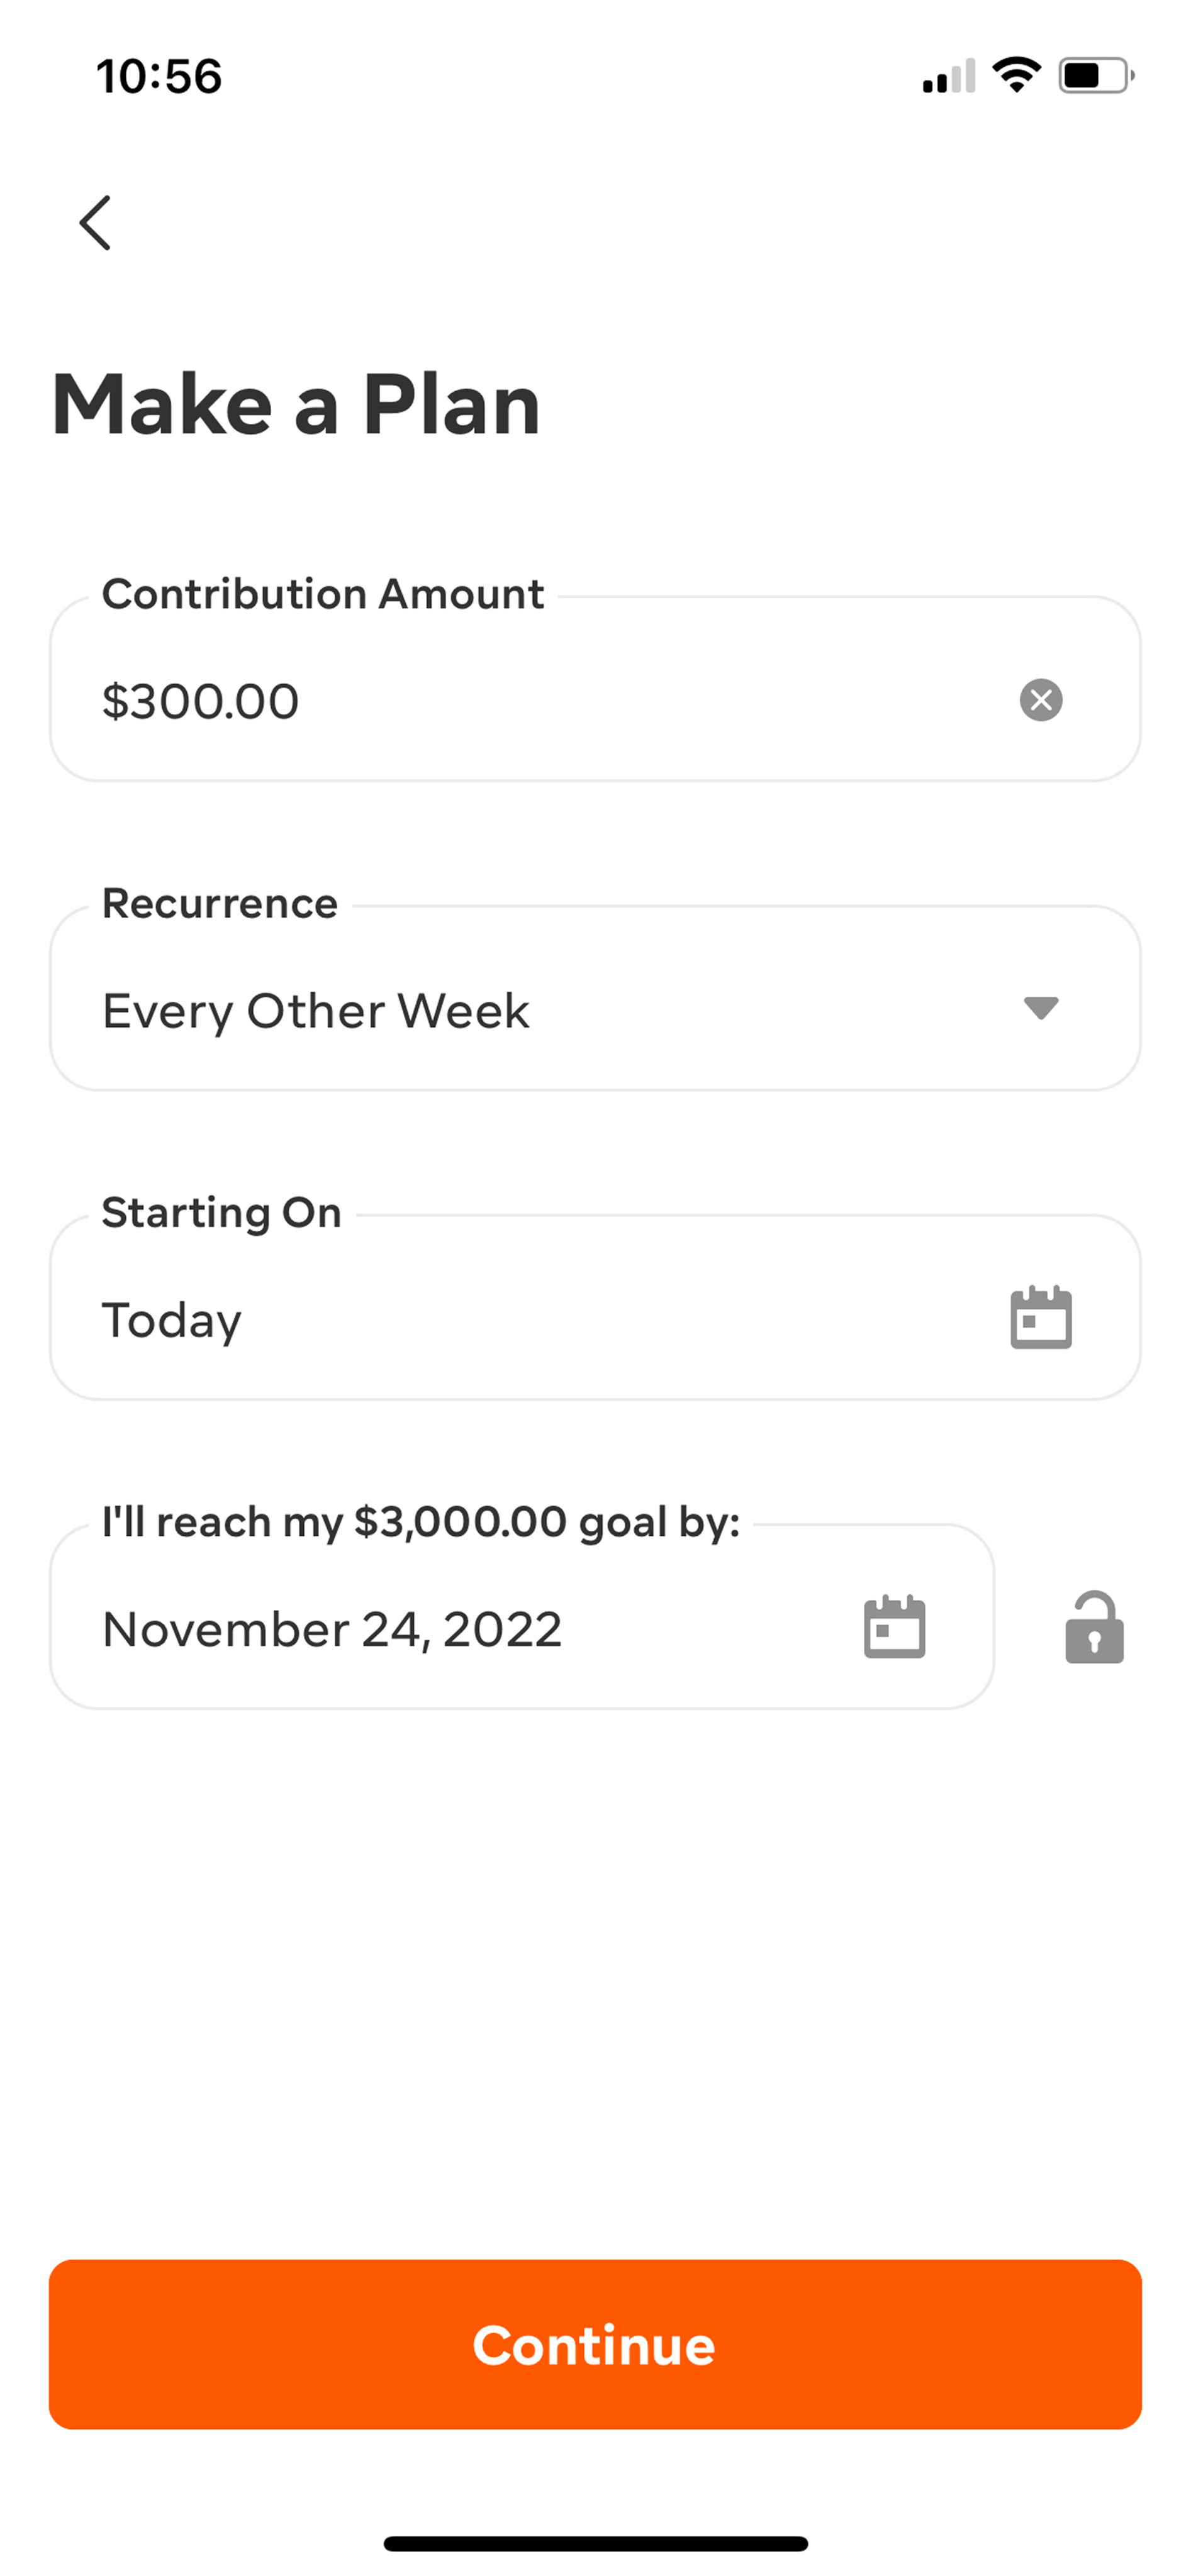Tap the home indicator bar
1191x2576 pixels.
(595, 2542)
